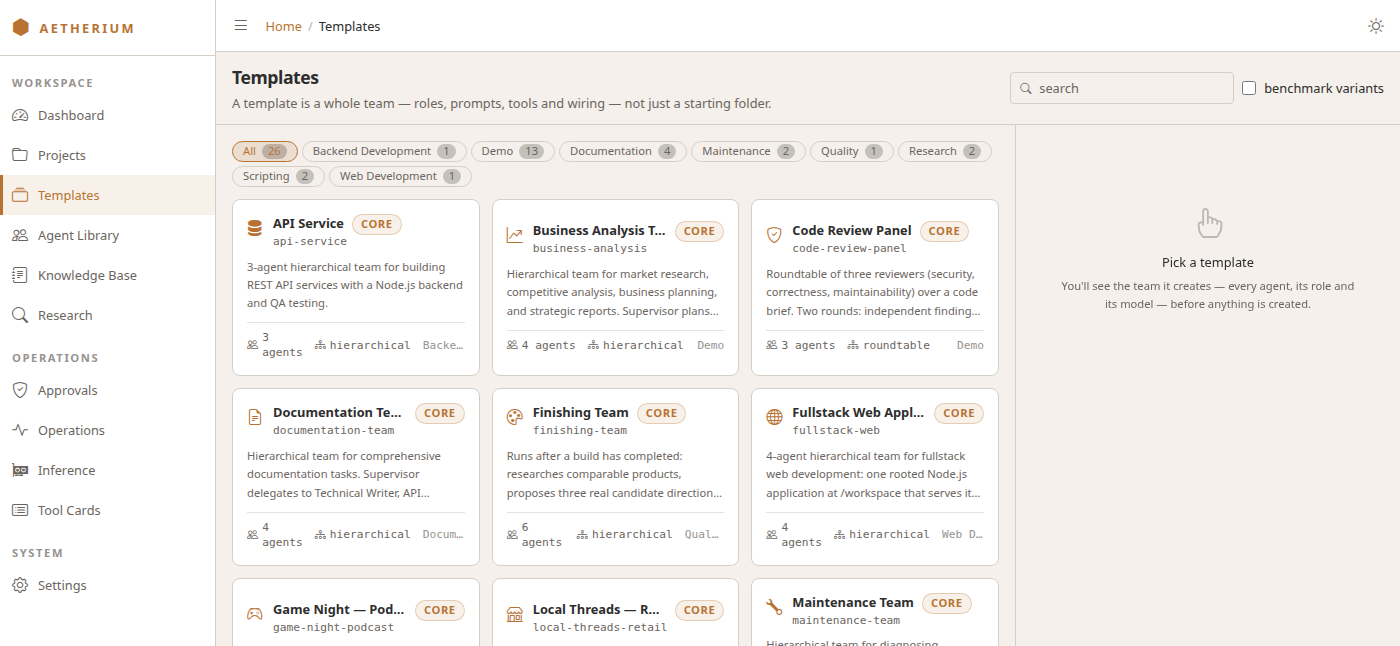1400x646 pixels.
Task: Open the Dashboard page
Action: [x=108, y=115]
